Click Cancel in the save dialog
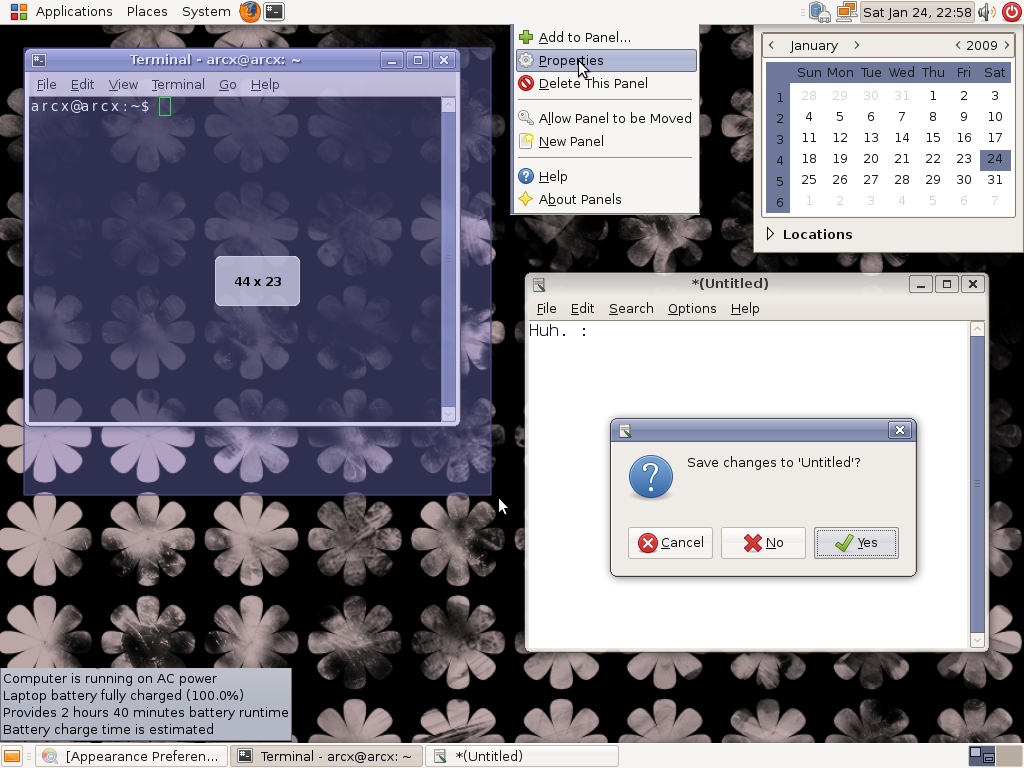This screenshot has height=768, width=1024. 670,543
